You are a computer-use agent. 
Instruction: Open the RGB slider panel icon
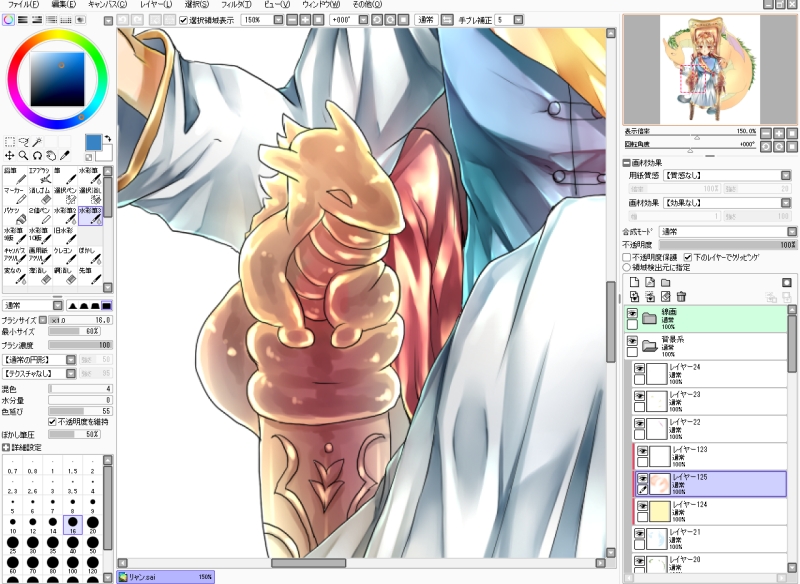(x=22, y=20)
